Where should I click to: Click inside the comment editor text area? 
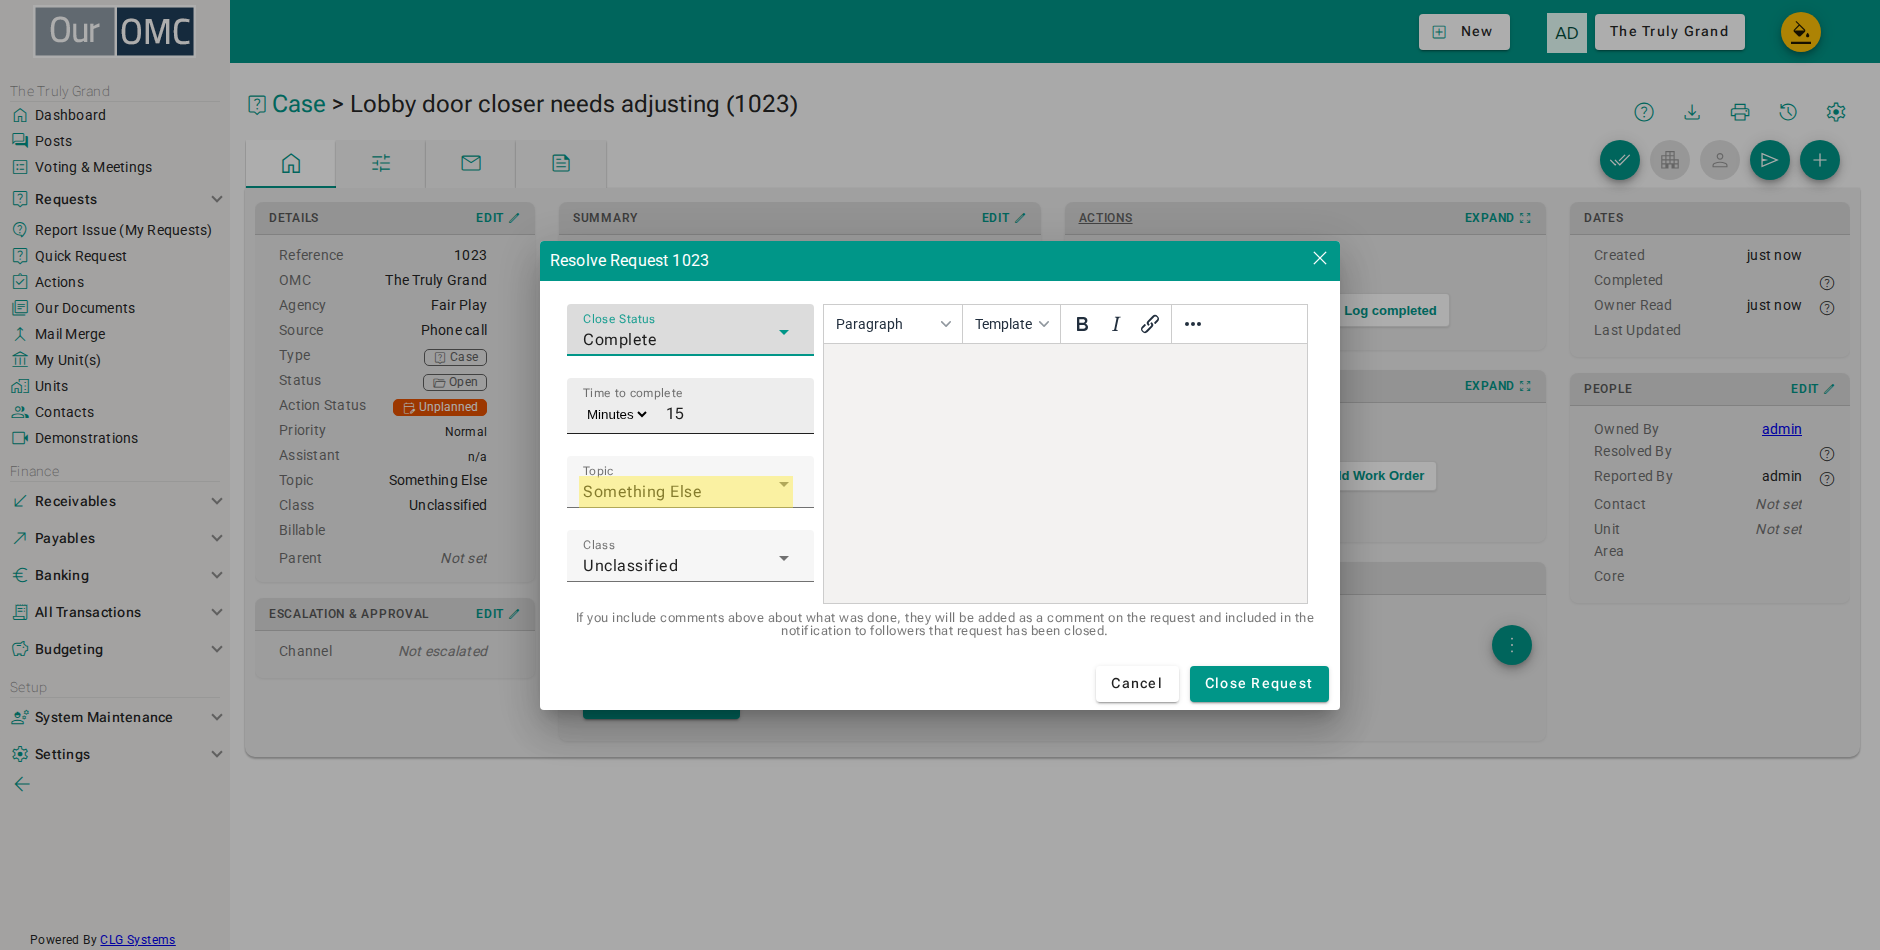click(1065, 473)
